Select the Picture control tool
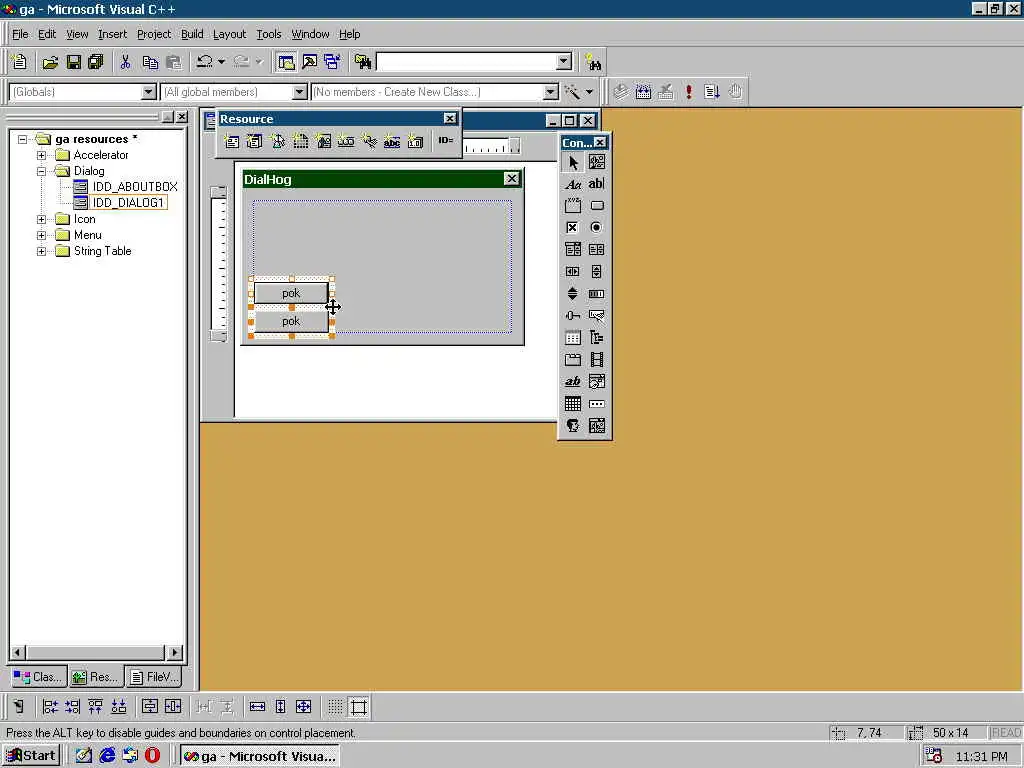Viewport: 1024px width, 768px height. [596, 162]
